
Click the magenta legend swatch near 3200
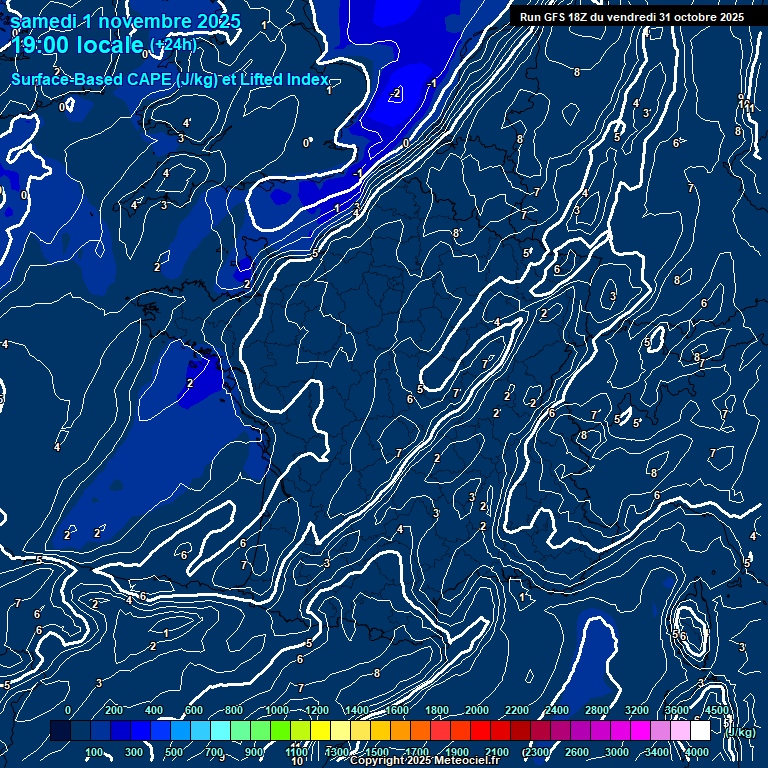(x=640, y=731)
